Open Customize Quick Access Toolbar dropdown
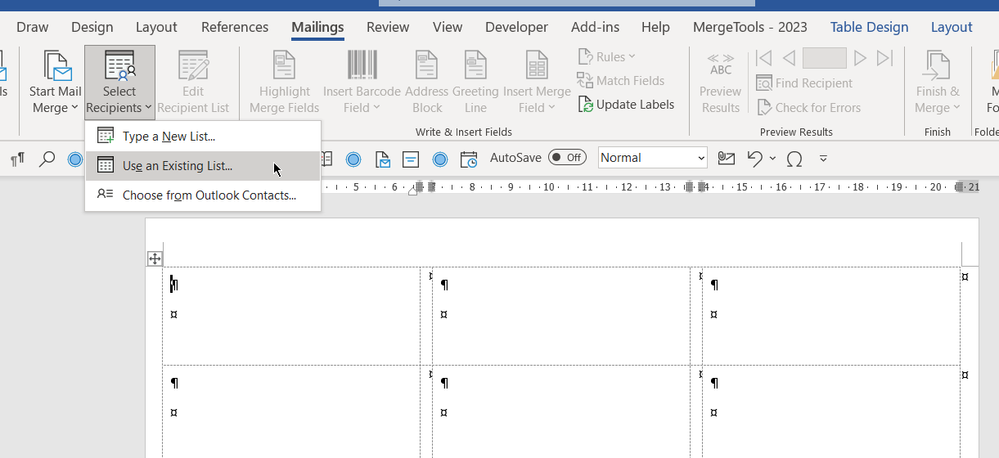999x458 pixels. click(823, 158)
